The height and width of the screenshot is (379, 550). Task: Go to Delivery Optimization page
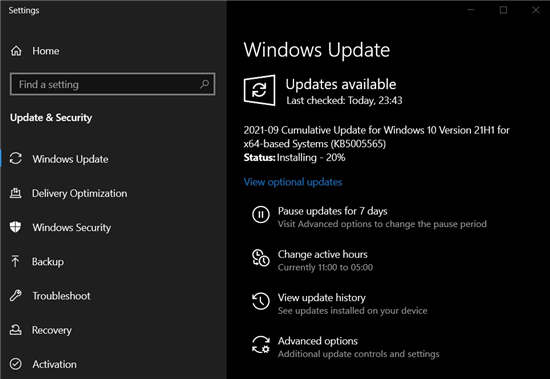point(80,193)
